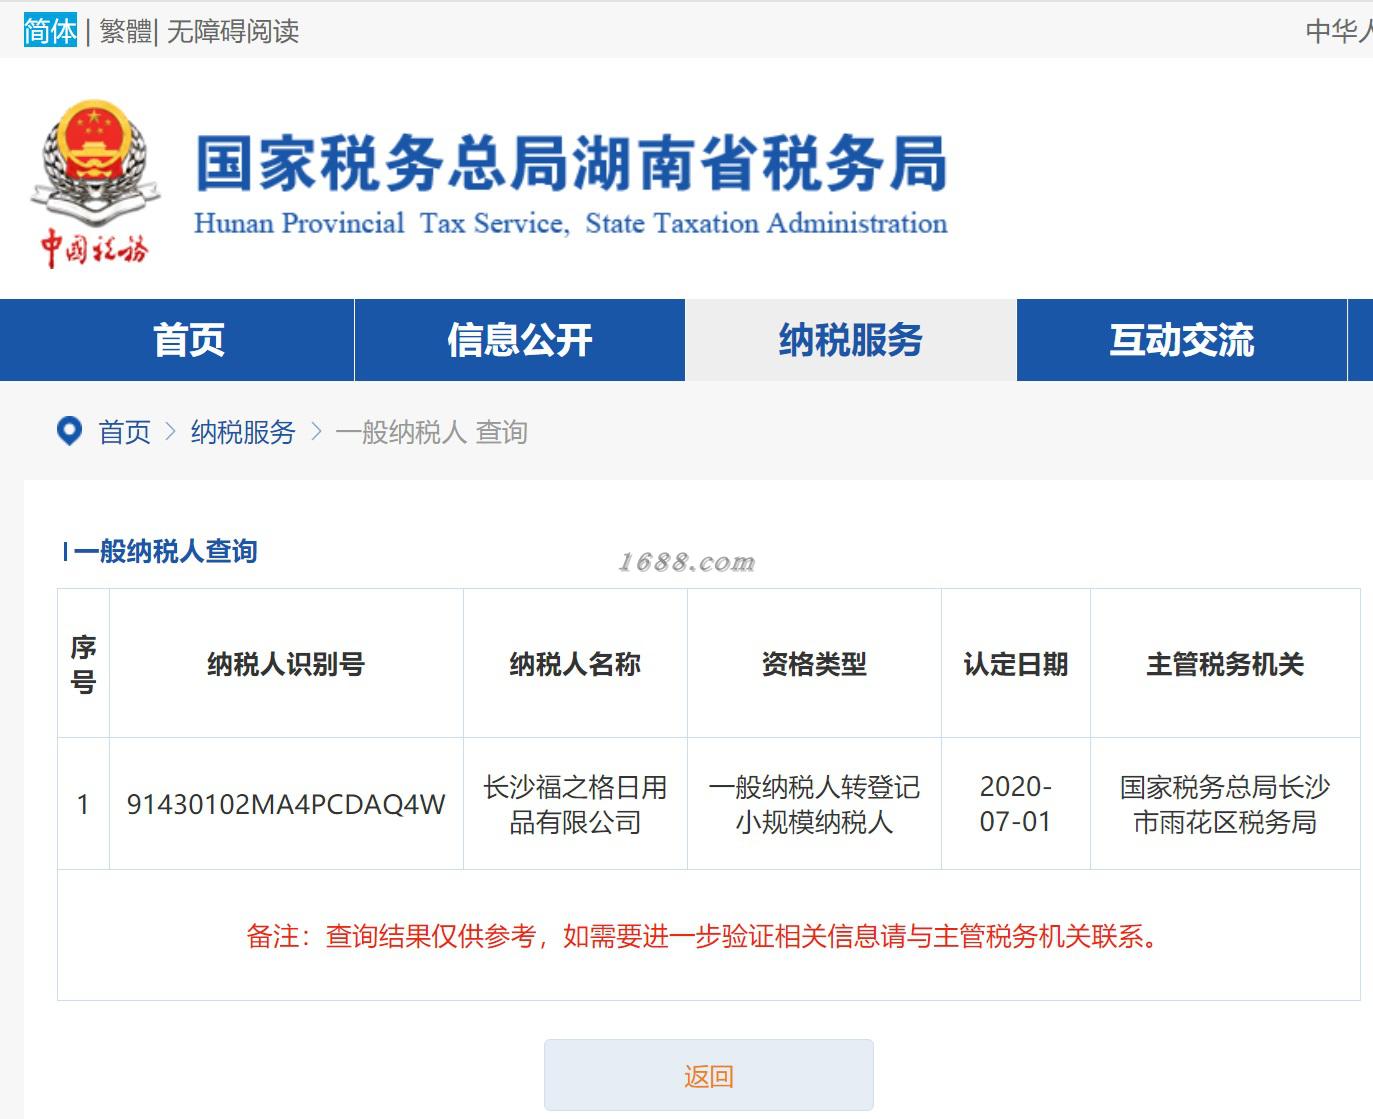Select the 纳税服务 navigation tab
This screenshot has width=1373, height=1119.
pos(851,340)
